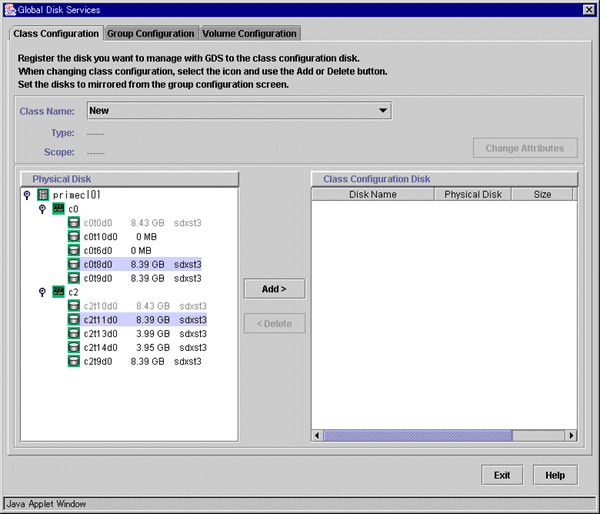Select the c2t11d0 disk icon
Image resolution: width=600 pixels, height=514 pixels.
[x=74, y=320]
